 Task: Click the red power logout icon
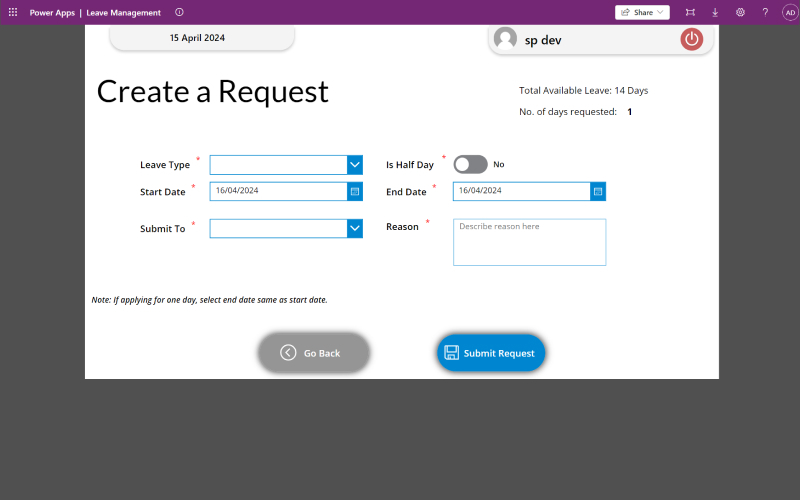[x=691, y=39]
